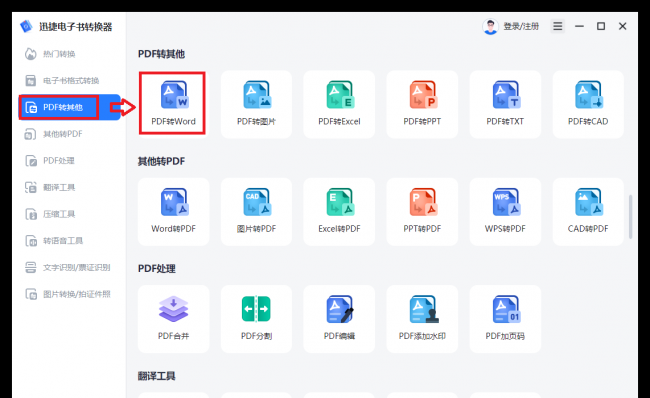Open the PDF合并 merge tool
The height and width of the screenshot is (398, 650).
(173, 319)
